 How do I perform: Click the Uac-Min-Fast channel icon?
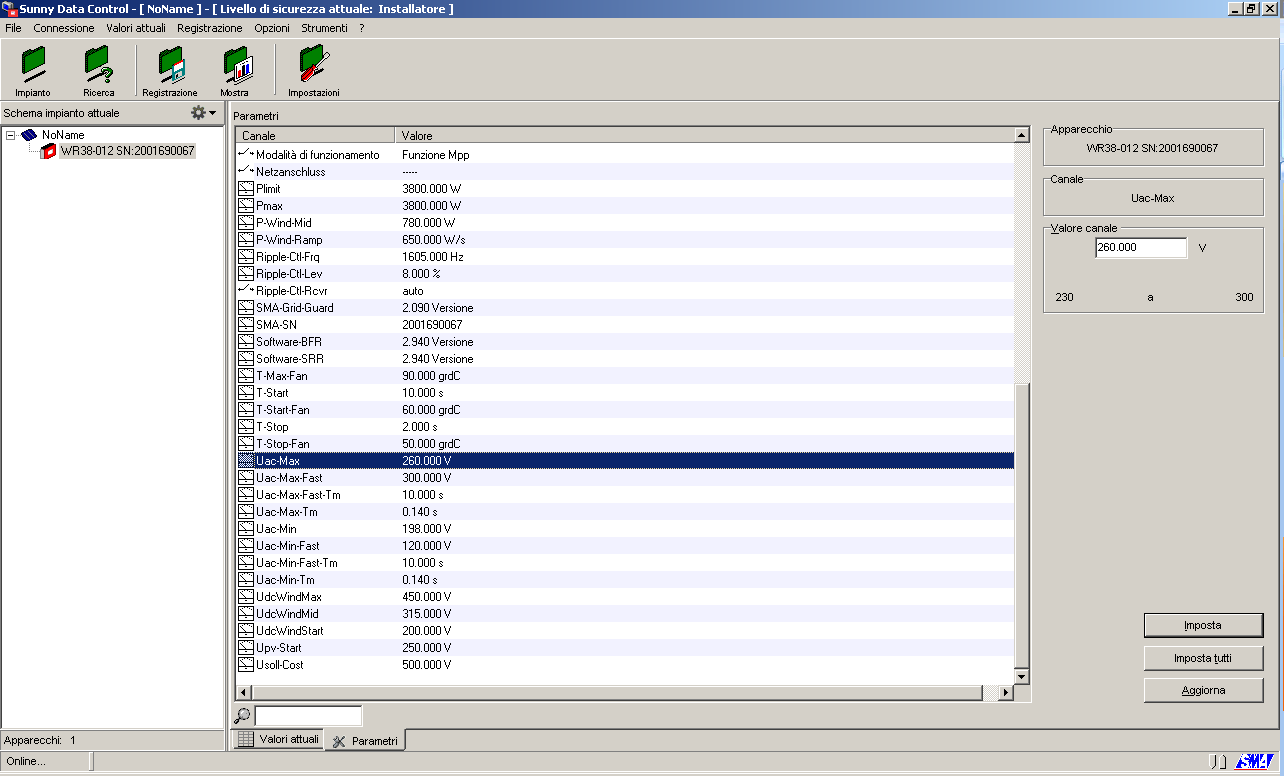(x=246, y=546)
